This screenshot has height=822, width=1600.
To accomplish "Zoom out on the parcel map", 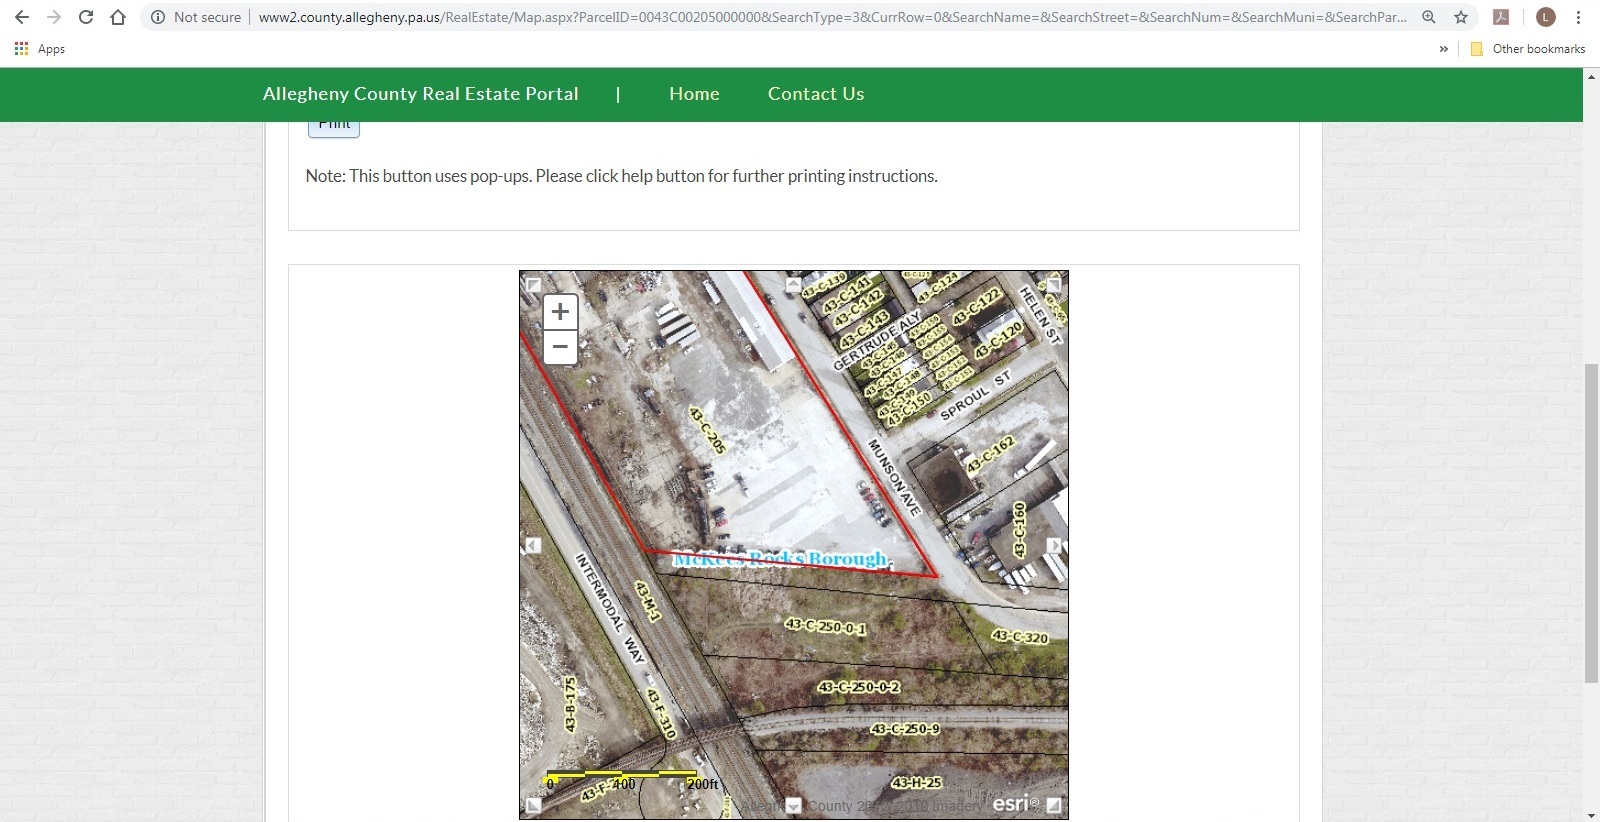I will (560, 347).
